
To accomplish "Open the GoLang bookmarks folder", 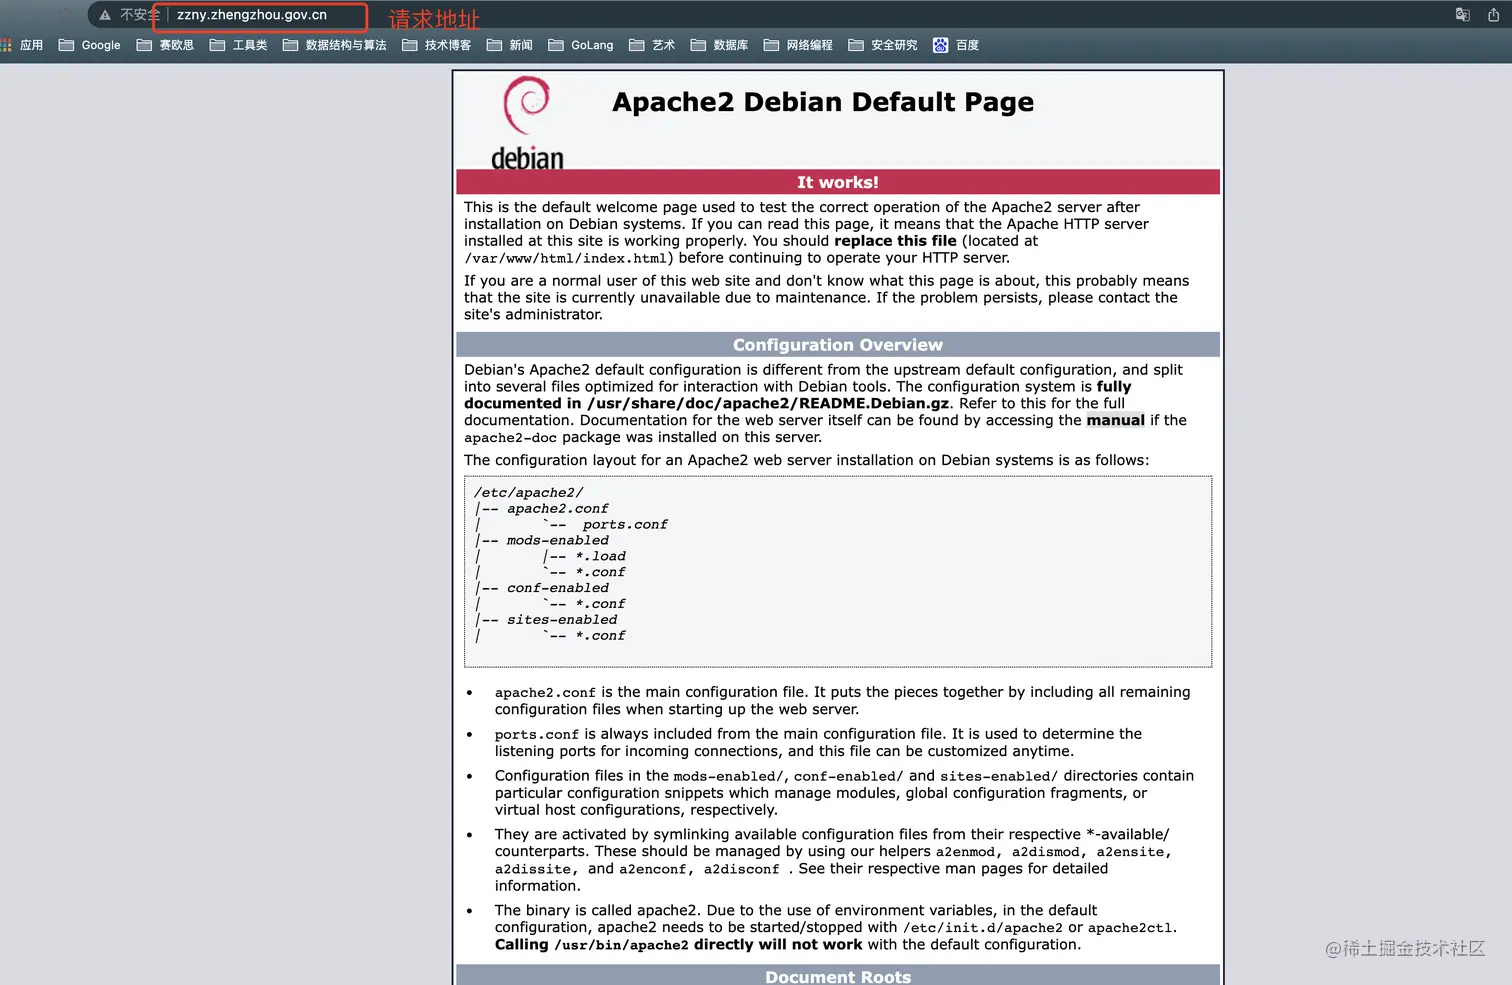I will pos(580,45).
